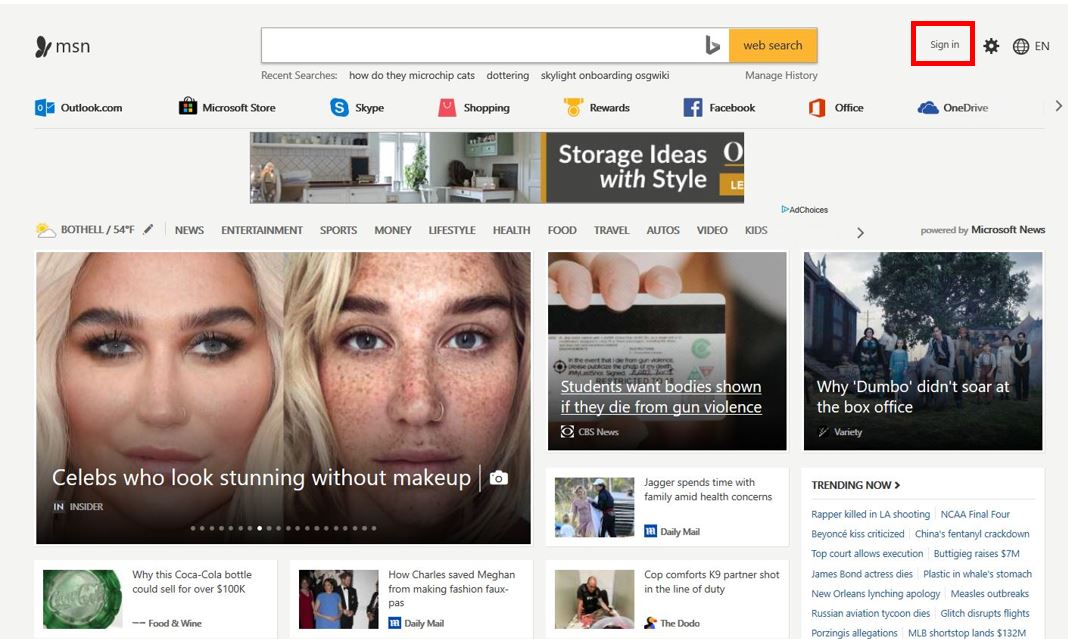
Task: Select the highlighted dot in the carousel indicator
Action: click(x=258, y=527)
